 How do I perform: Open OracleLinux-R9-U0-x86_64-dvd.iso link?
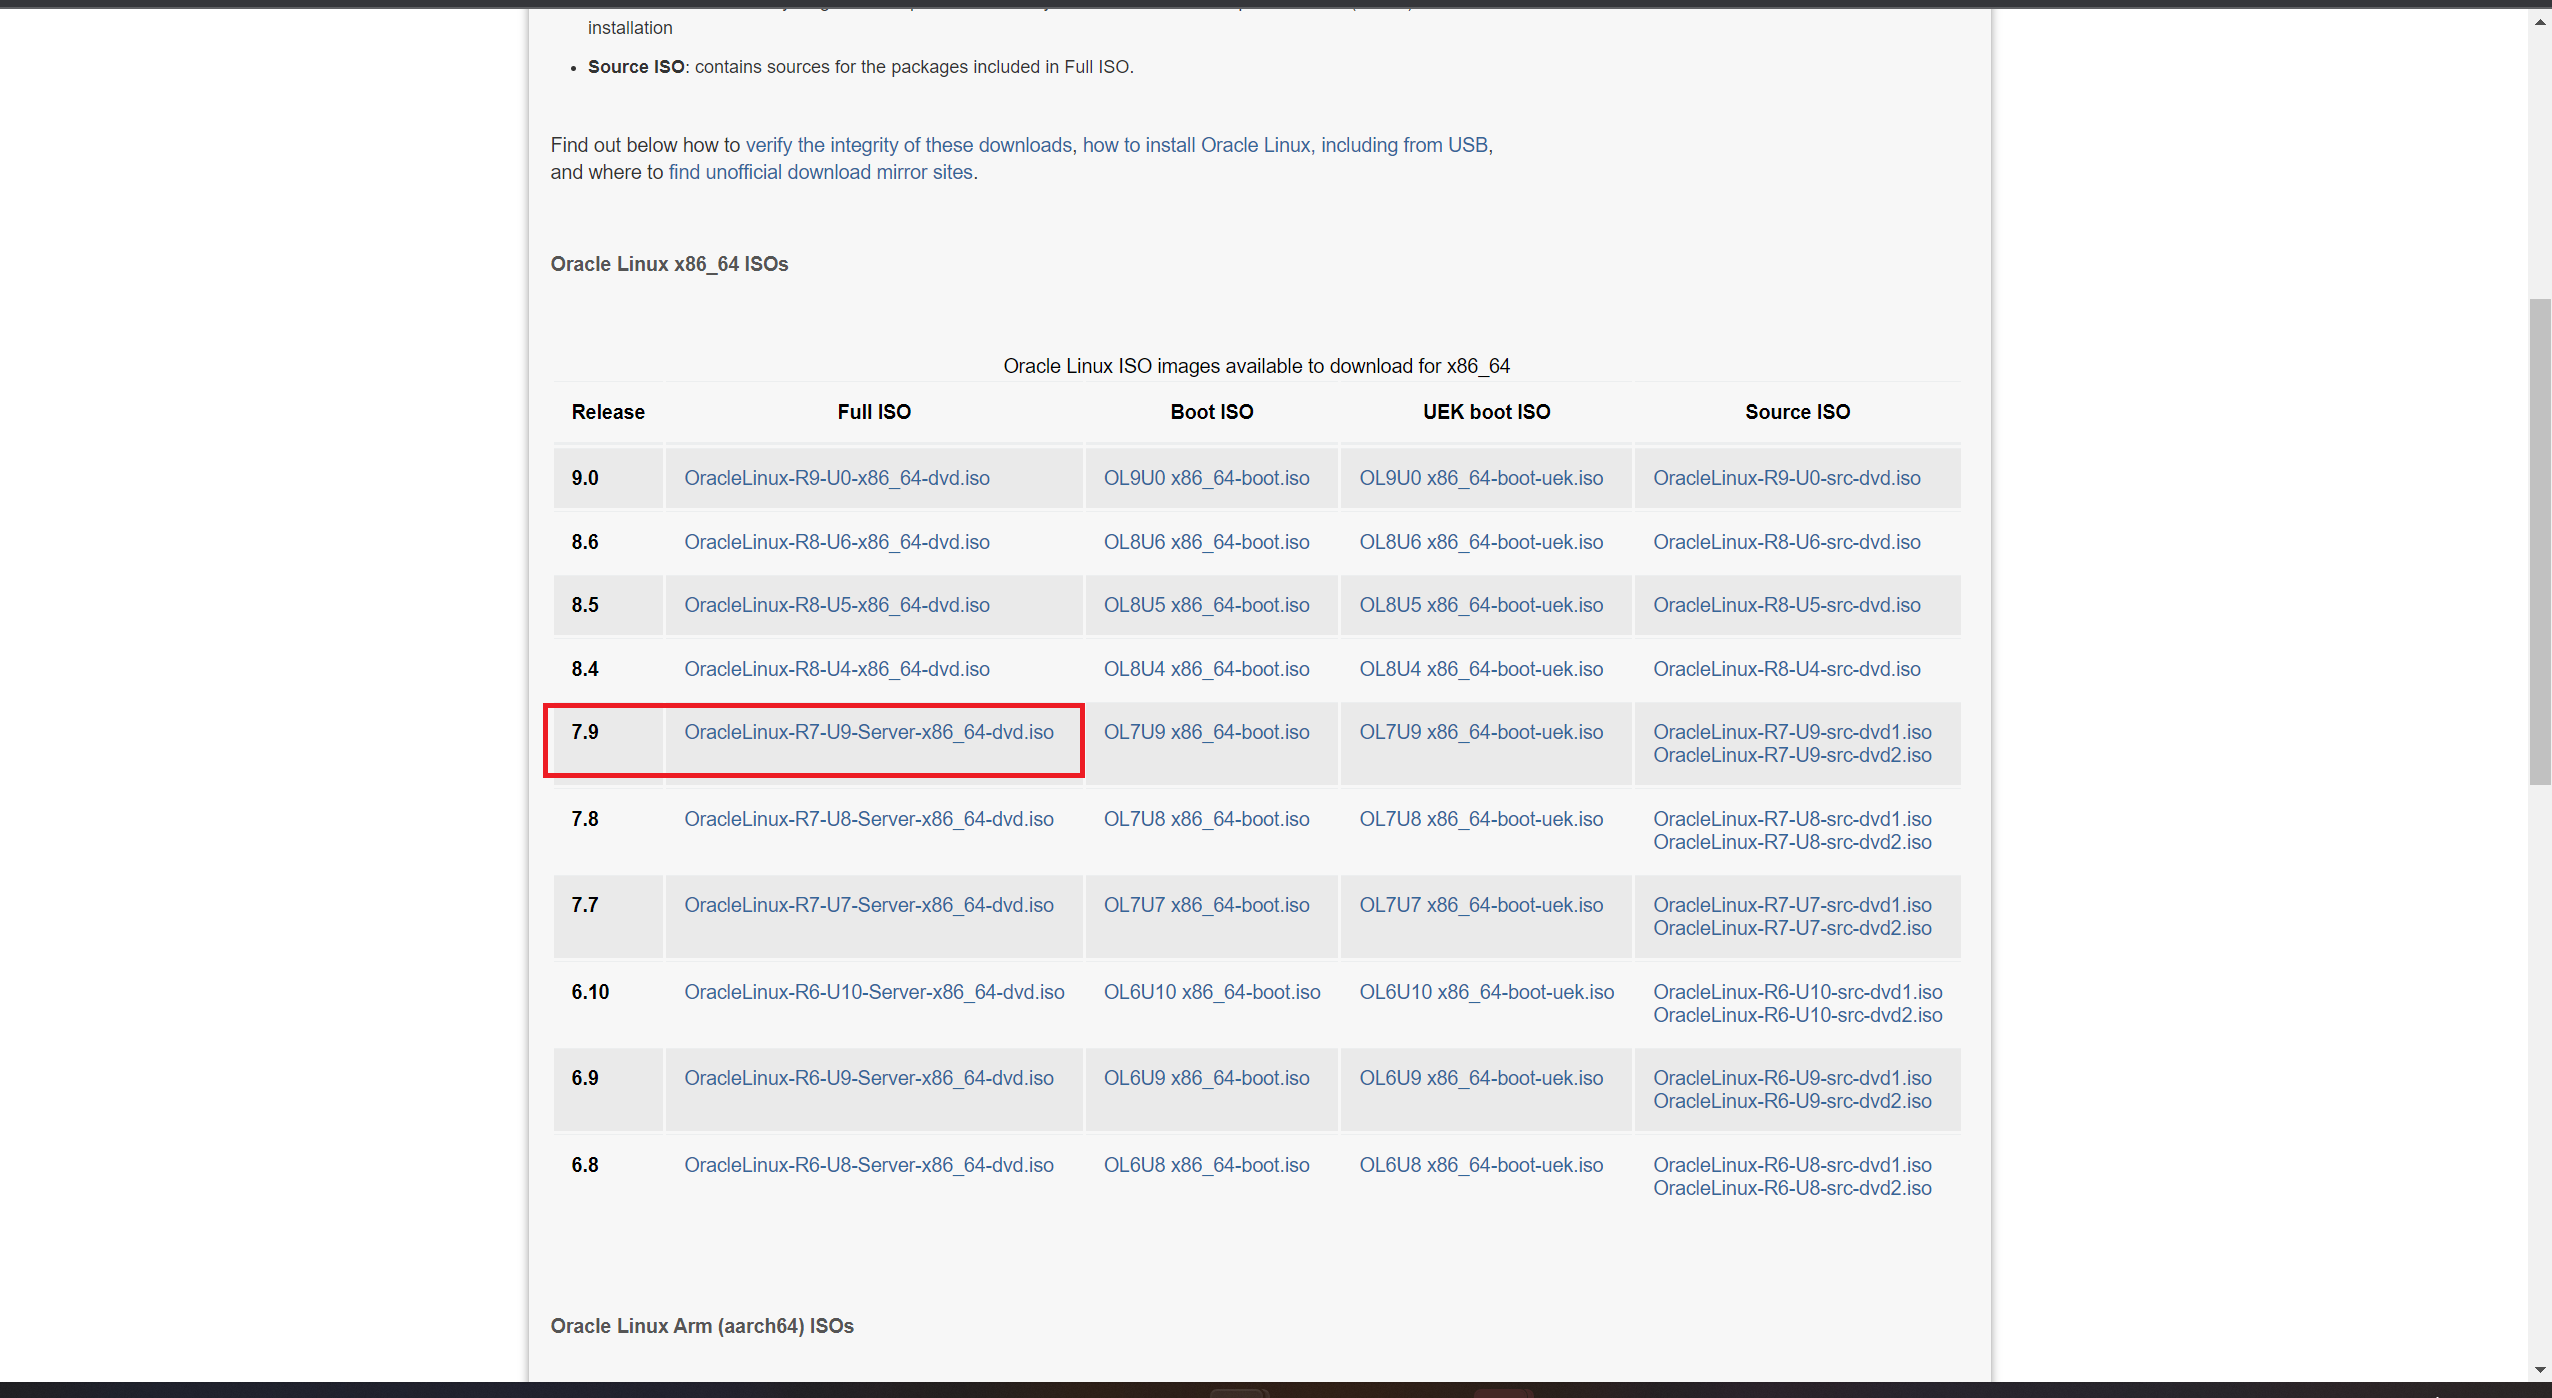pyautogui.click(x=836, y=478)
